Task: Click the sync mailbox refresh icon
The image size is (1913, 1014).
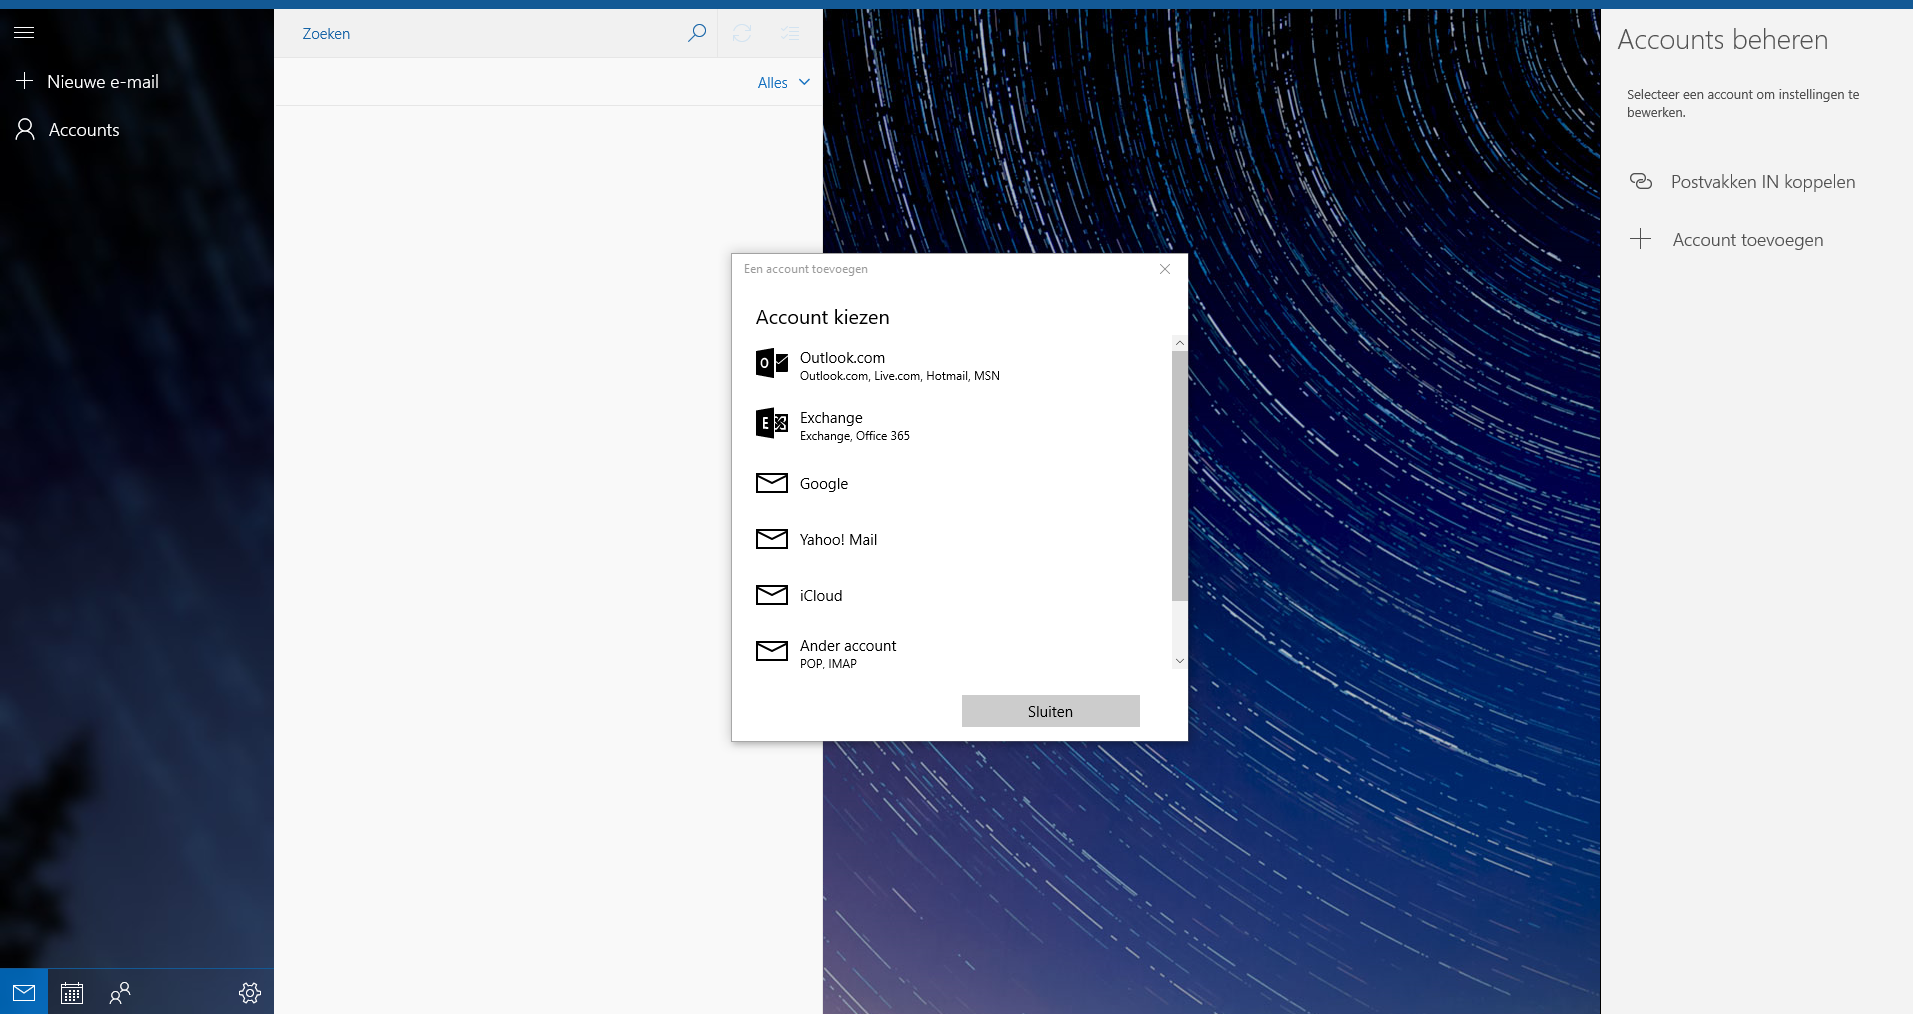Action: [x=742, y=33]
